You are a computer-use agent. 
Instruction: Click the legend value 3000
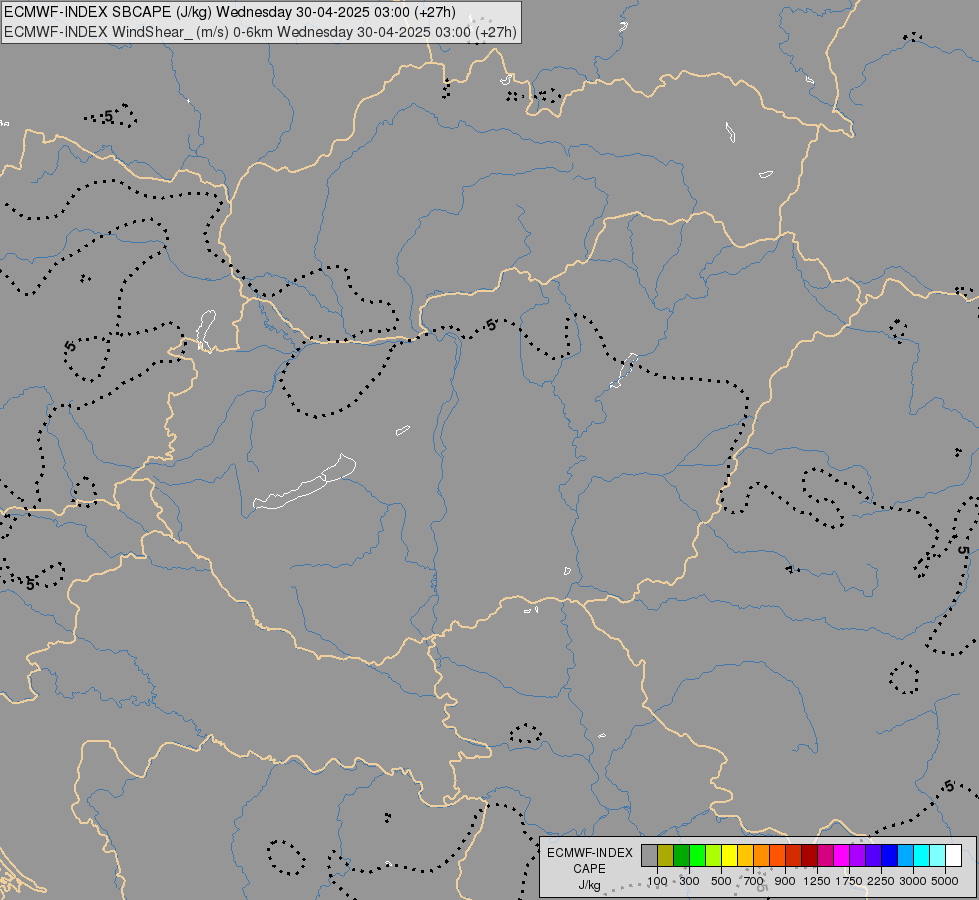click(913, 881)
